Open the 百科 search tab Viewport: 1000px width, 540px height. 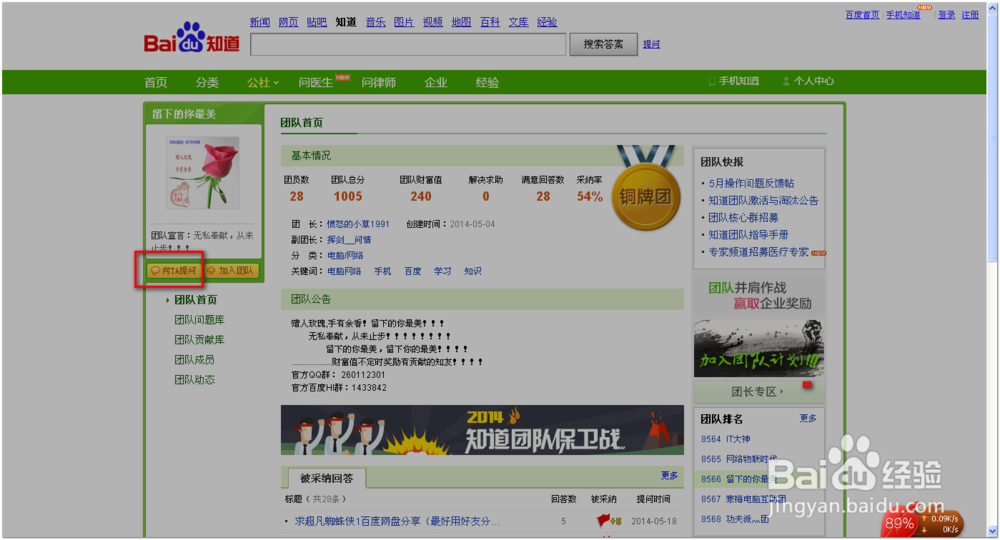pos(490,22)
